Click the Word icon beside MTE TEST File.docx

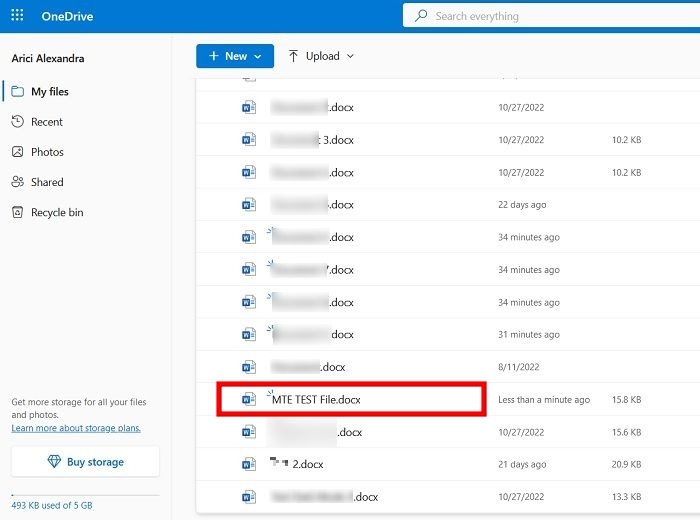pyautogui.click(x=249, y=400)
